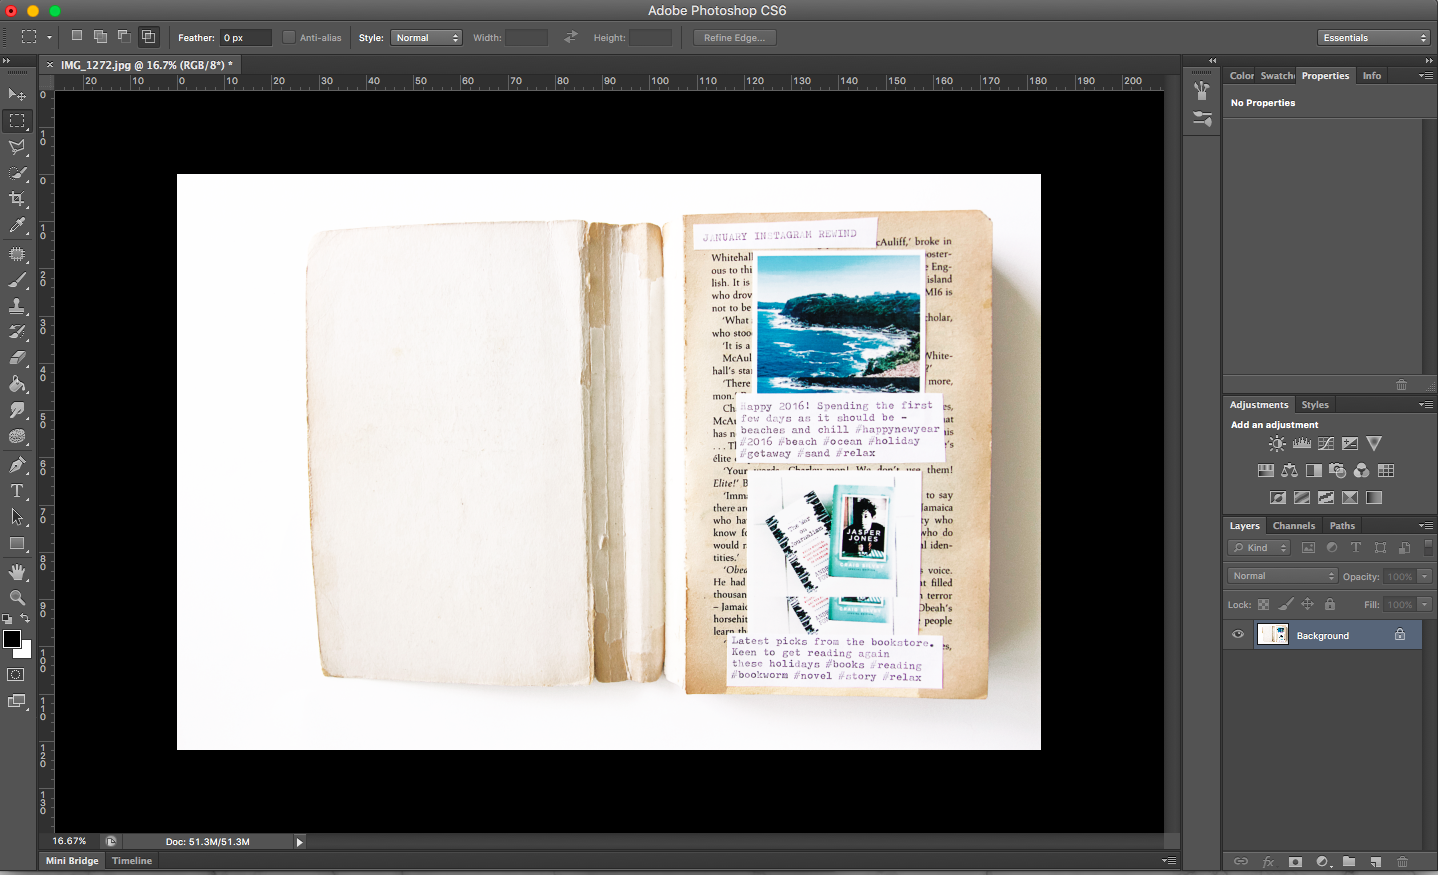The width and height of the screenshot is (1438, 875).
Task: Open the Swatches tab
Action: tap(1277, 76)
